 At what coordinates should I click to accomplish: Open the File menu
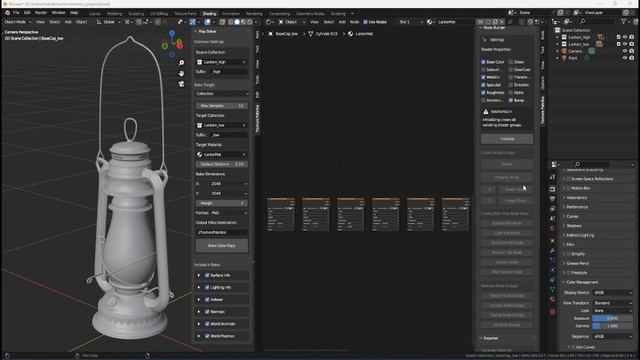16,13
